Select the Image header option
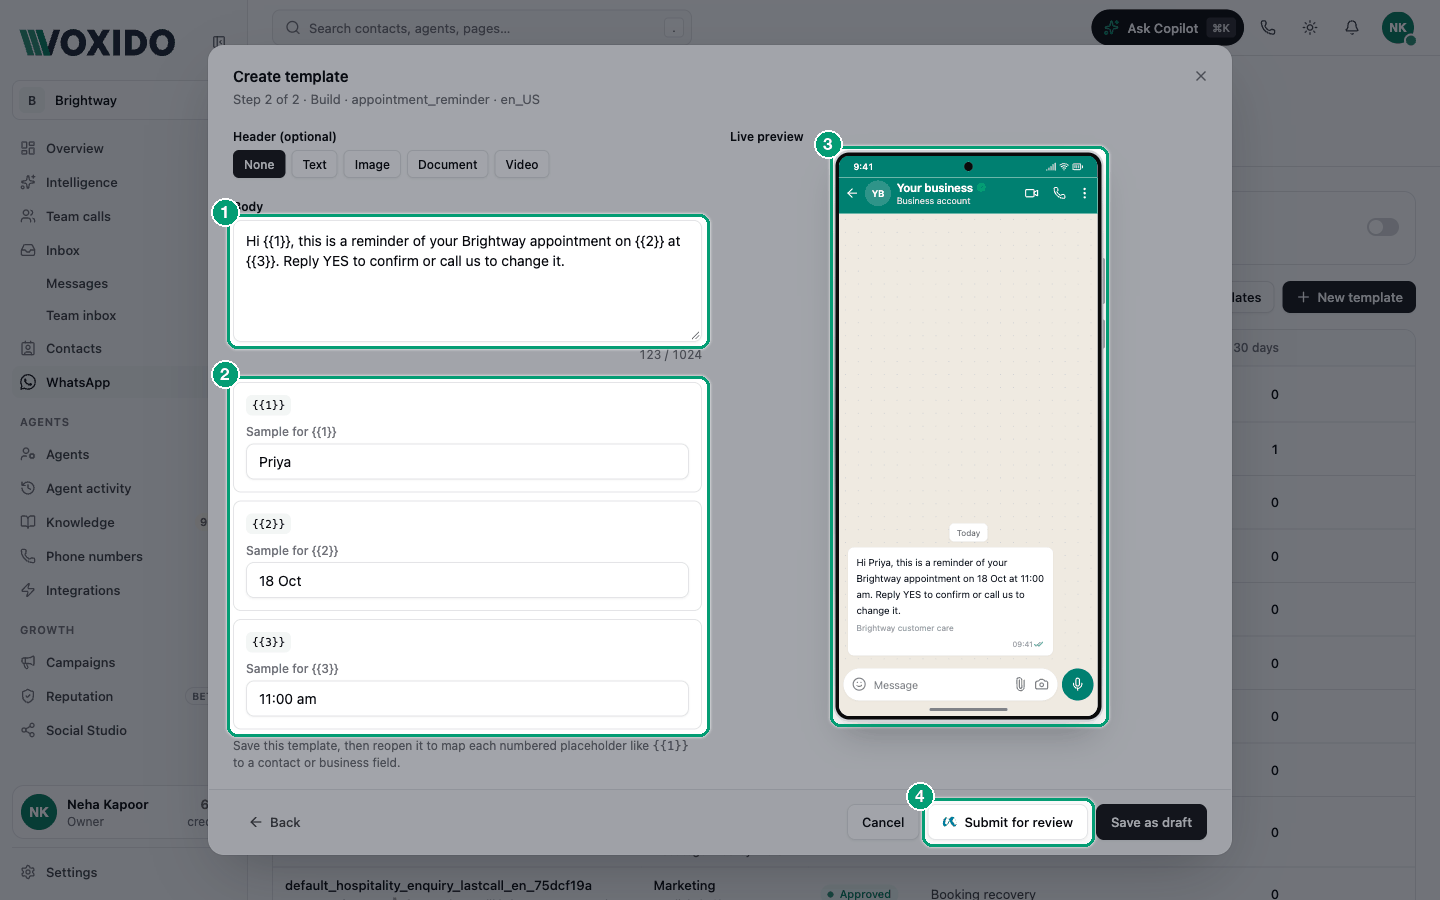Viewport: 1440px width, 900px height. (x=372, y=165)
